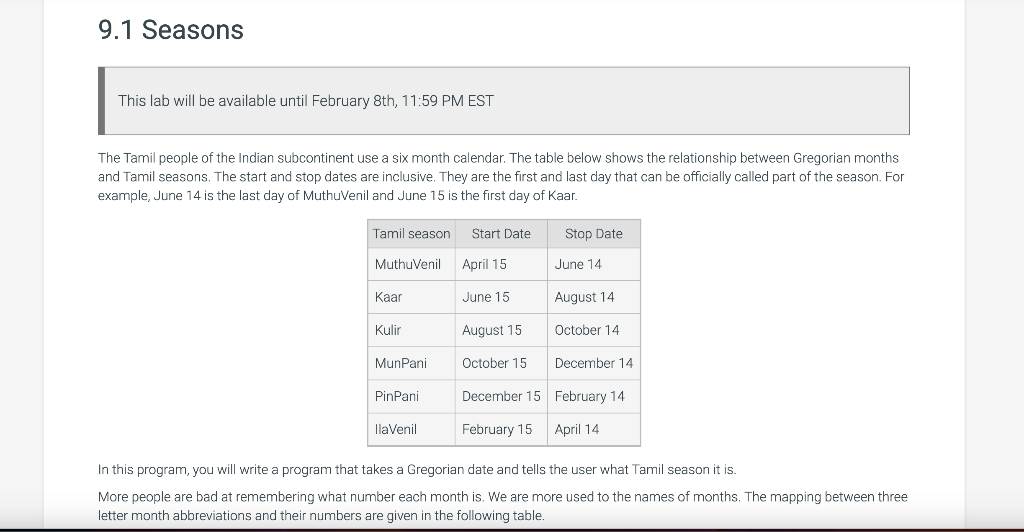This screenshot has height=532, width=1024.
Task: Select the "Stop Date" column header
Action: point(594,234)
